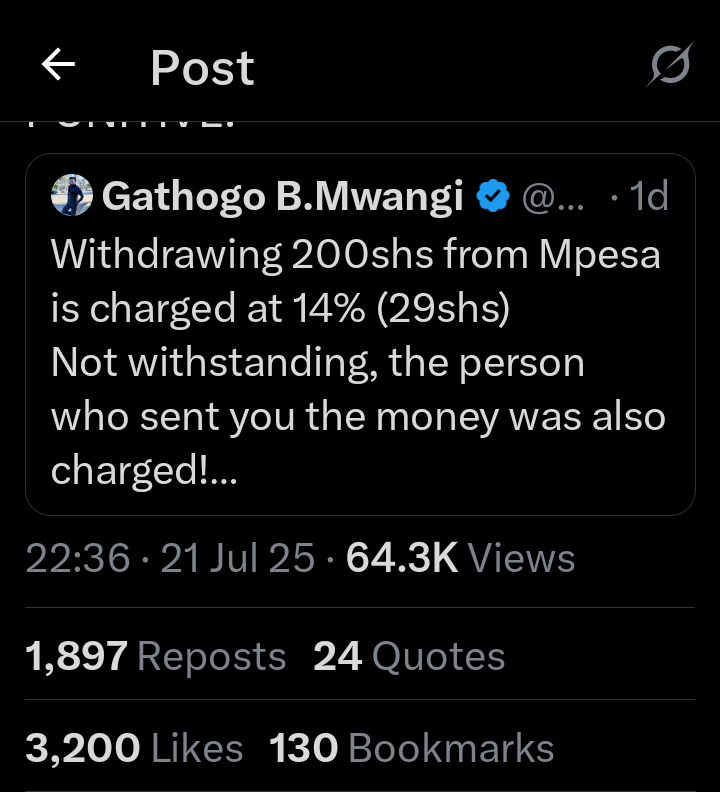Screen dimensions: 720x792
Task: Tap the "is charged at 14% (29shs)" line
Action: tap(280, 308)
